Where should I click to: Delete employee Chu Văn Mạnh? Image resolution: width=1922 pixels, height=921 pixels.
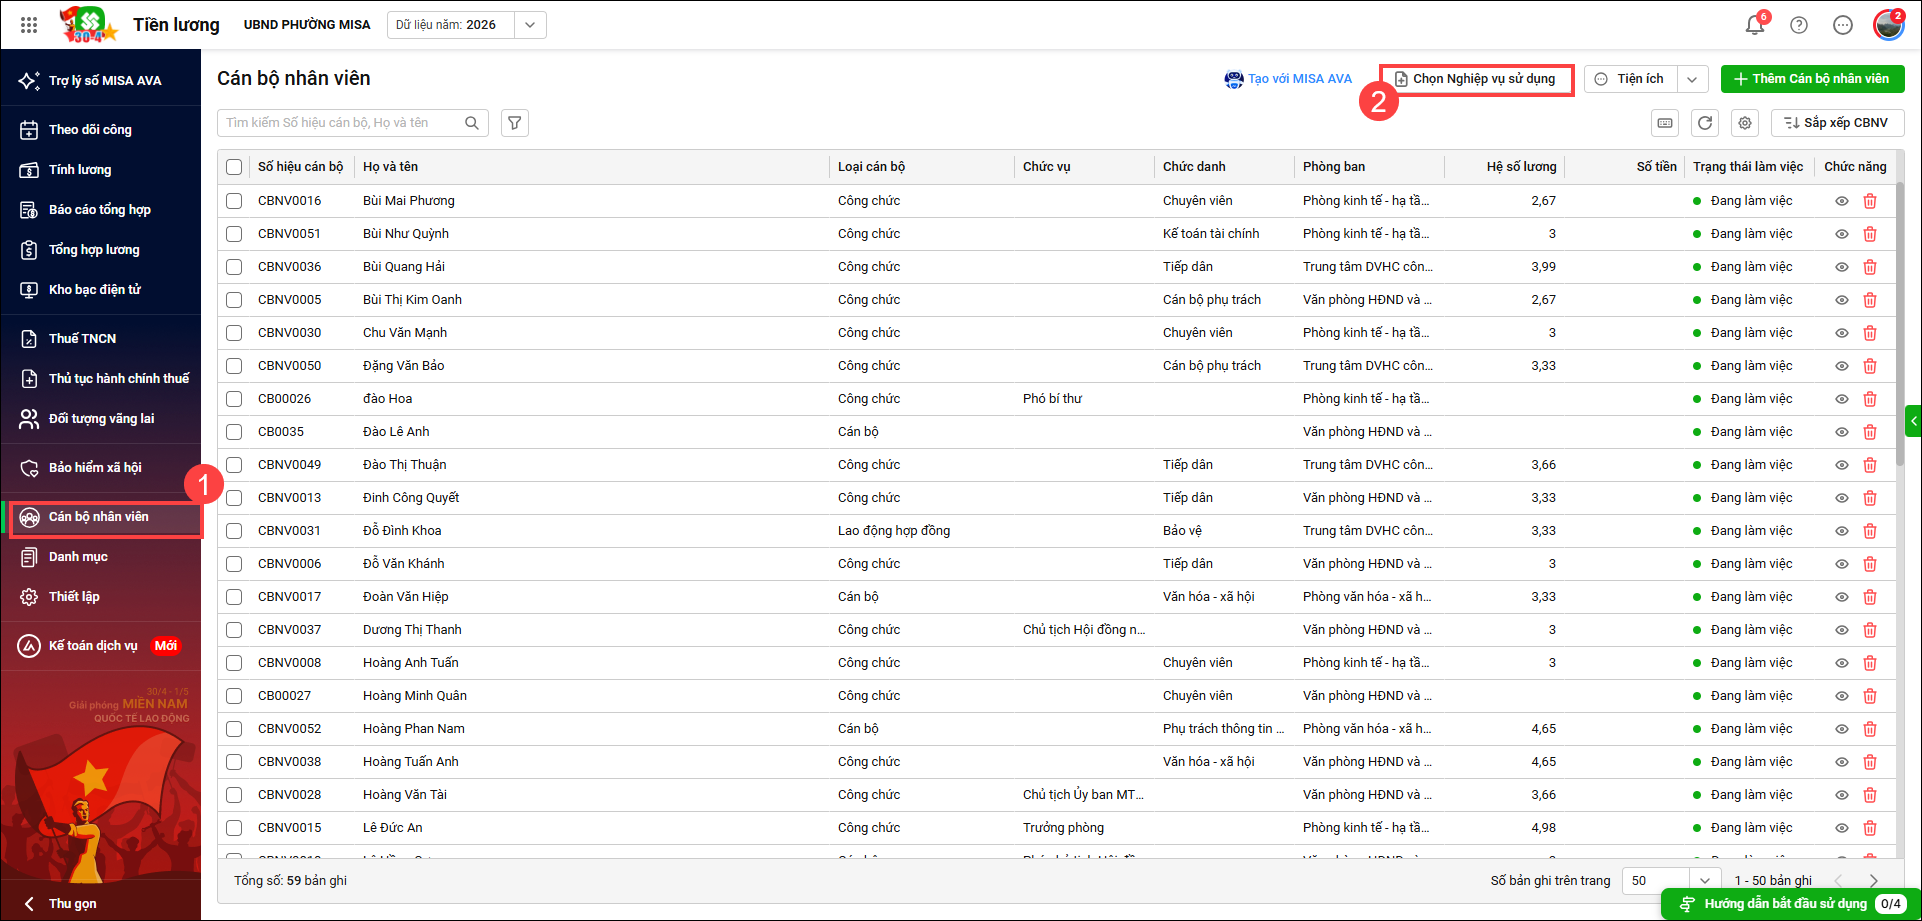tap(1870, 333)
